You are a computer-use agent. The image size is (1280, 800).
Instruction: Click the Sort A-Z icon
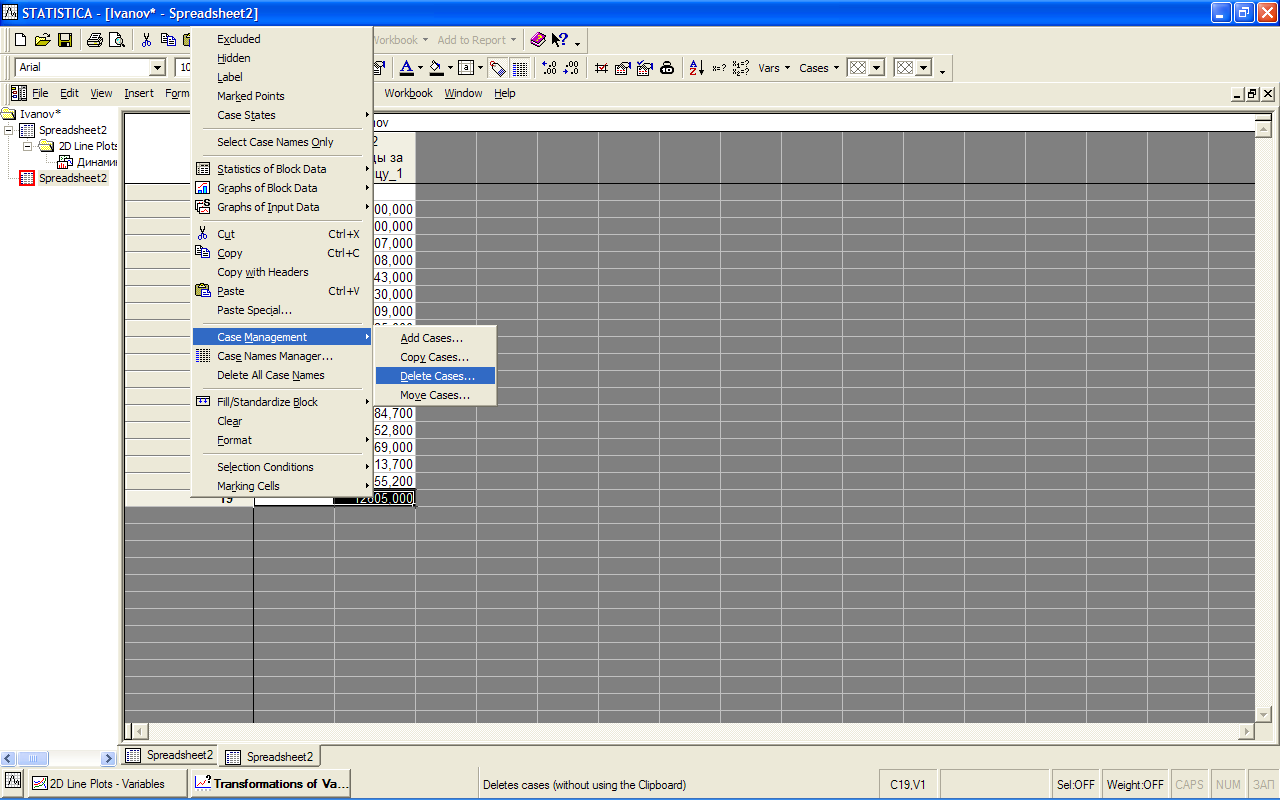(x=697, y=68)
